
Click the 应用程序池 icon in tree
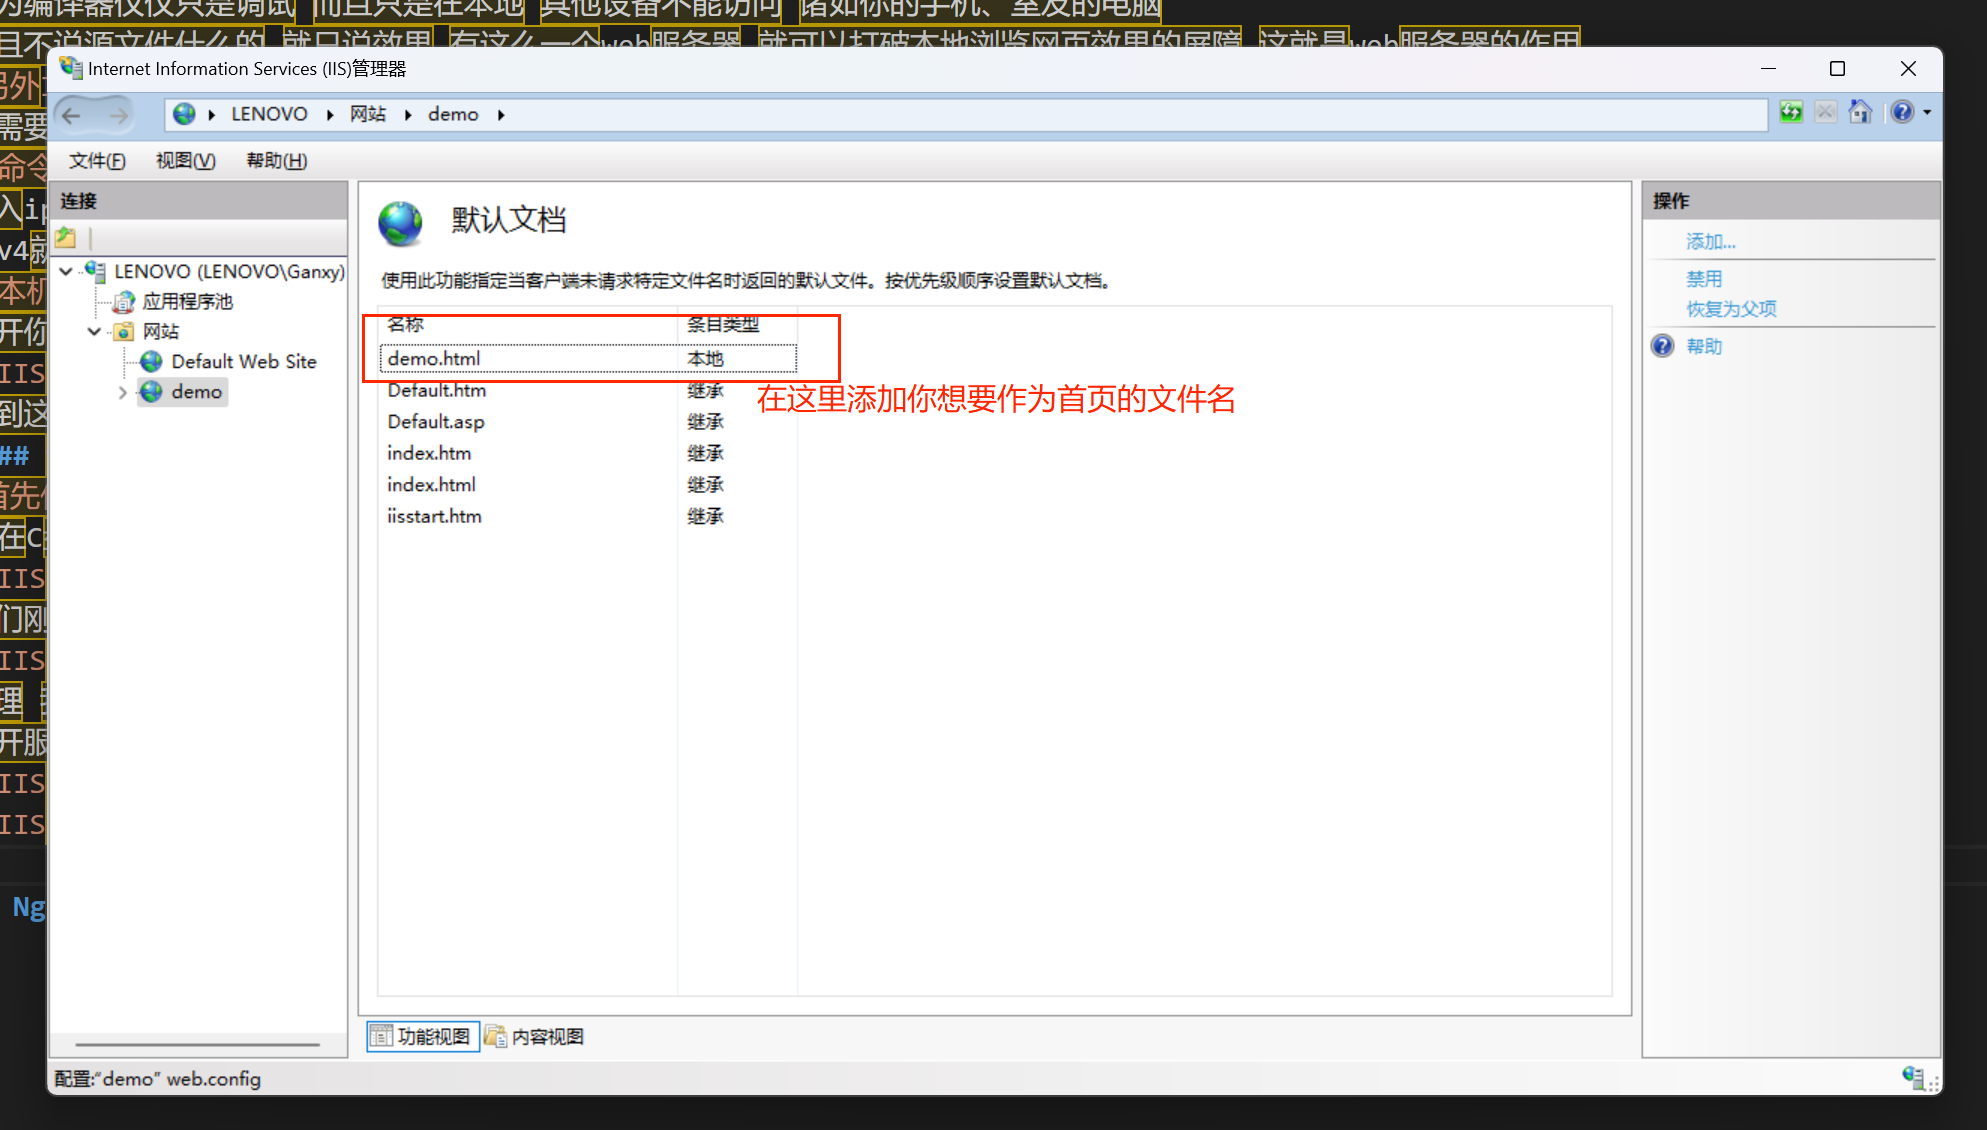124,302
